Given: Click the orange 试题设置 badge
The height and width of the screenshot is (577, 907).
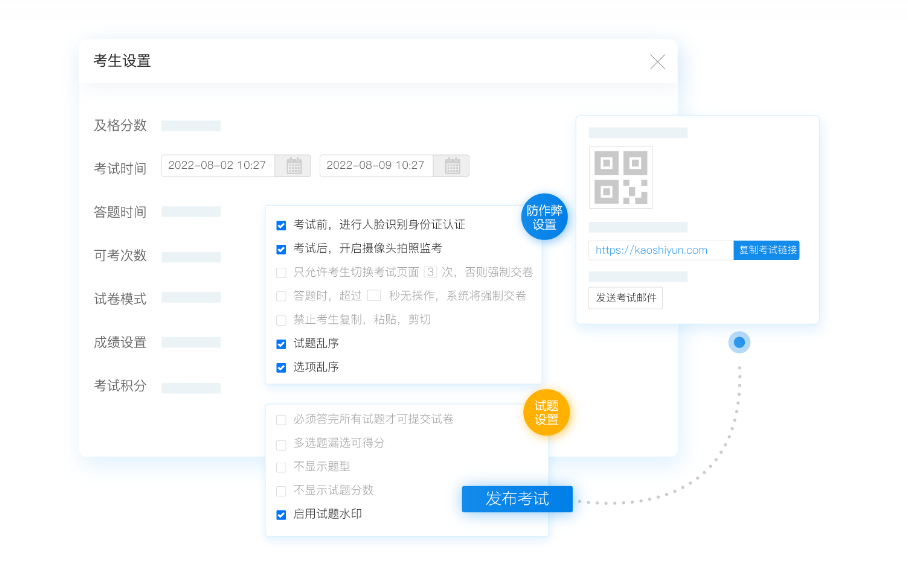Looking at the screenshot, I should tap(546, 412).
